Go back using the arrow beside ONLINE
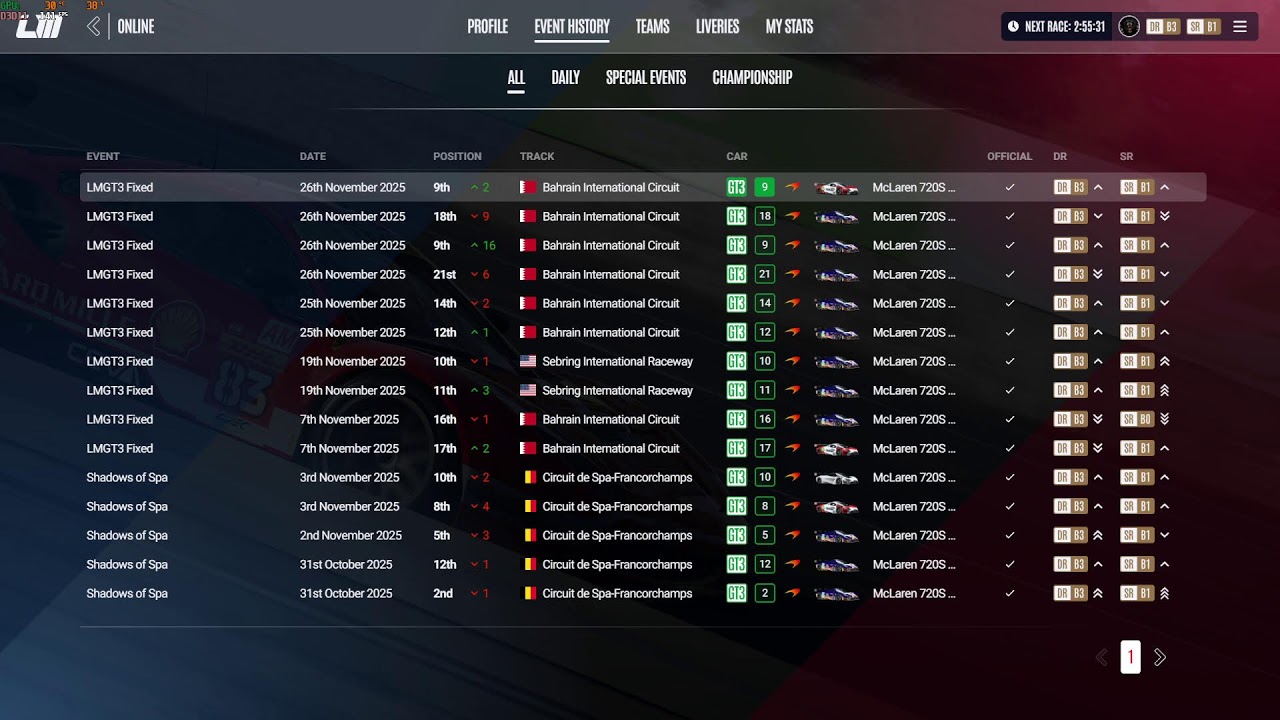 94,27
